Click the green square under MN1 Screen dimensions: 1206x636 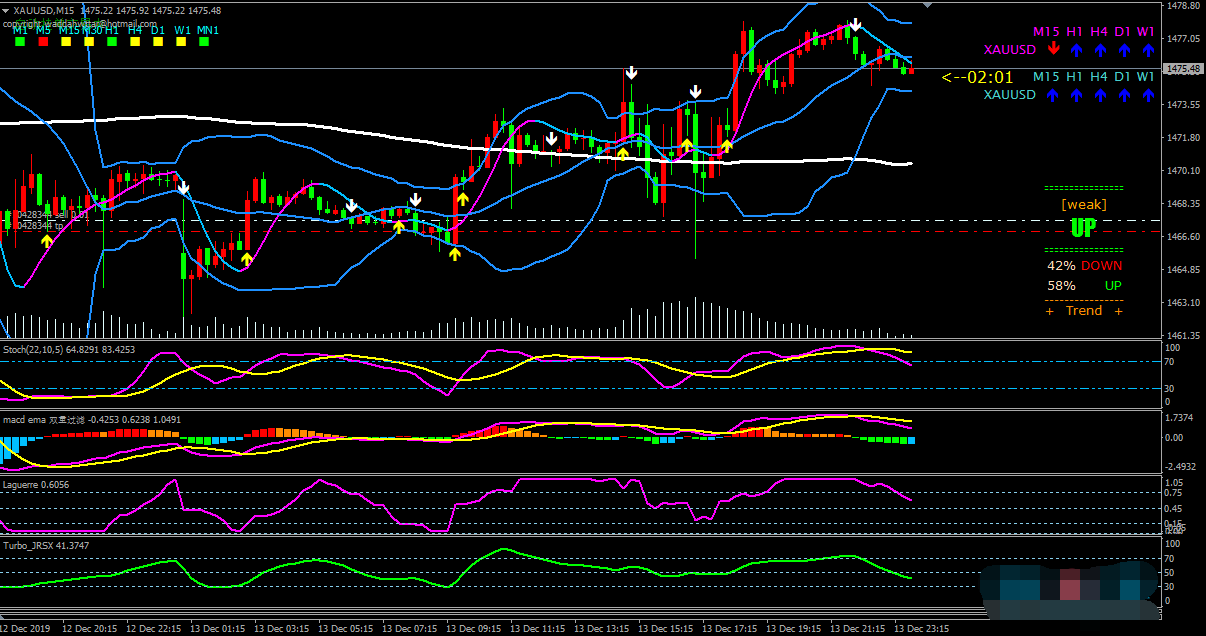click(x=205, y=43)
